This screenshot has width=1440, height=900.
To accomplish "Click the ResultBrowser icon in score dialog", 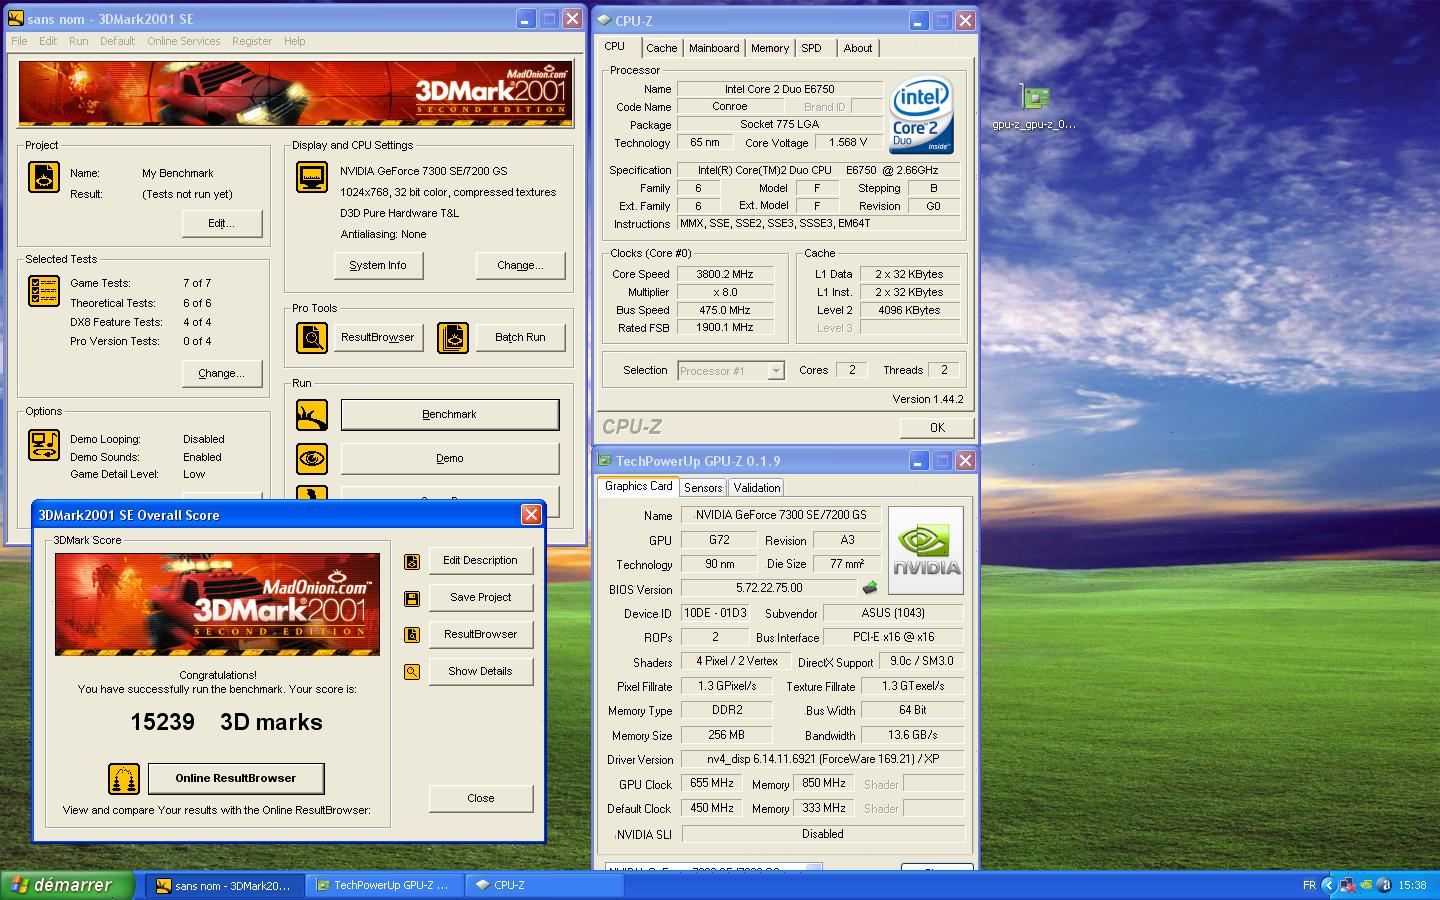I will [412, 635].
